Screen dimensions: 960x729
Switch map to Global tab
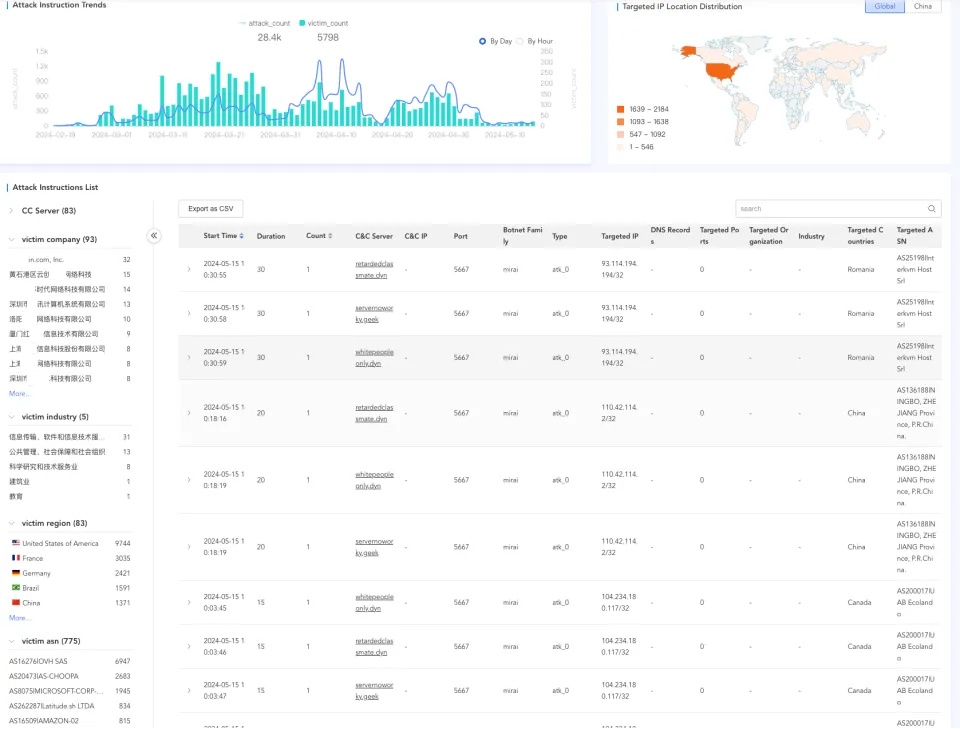tap(885, 6)
